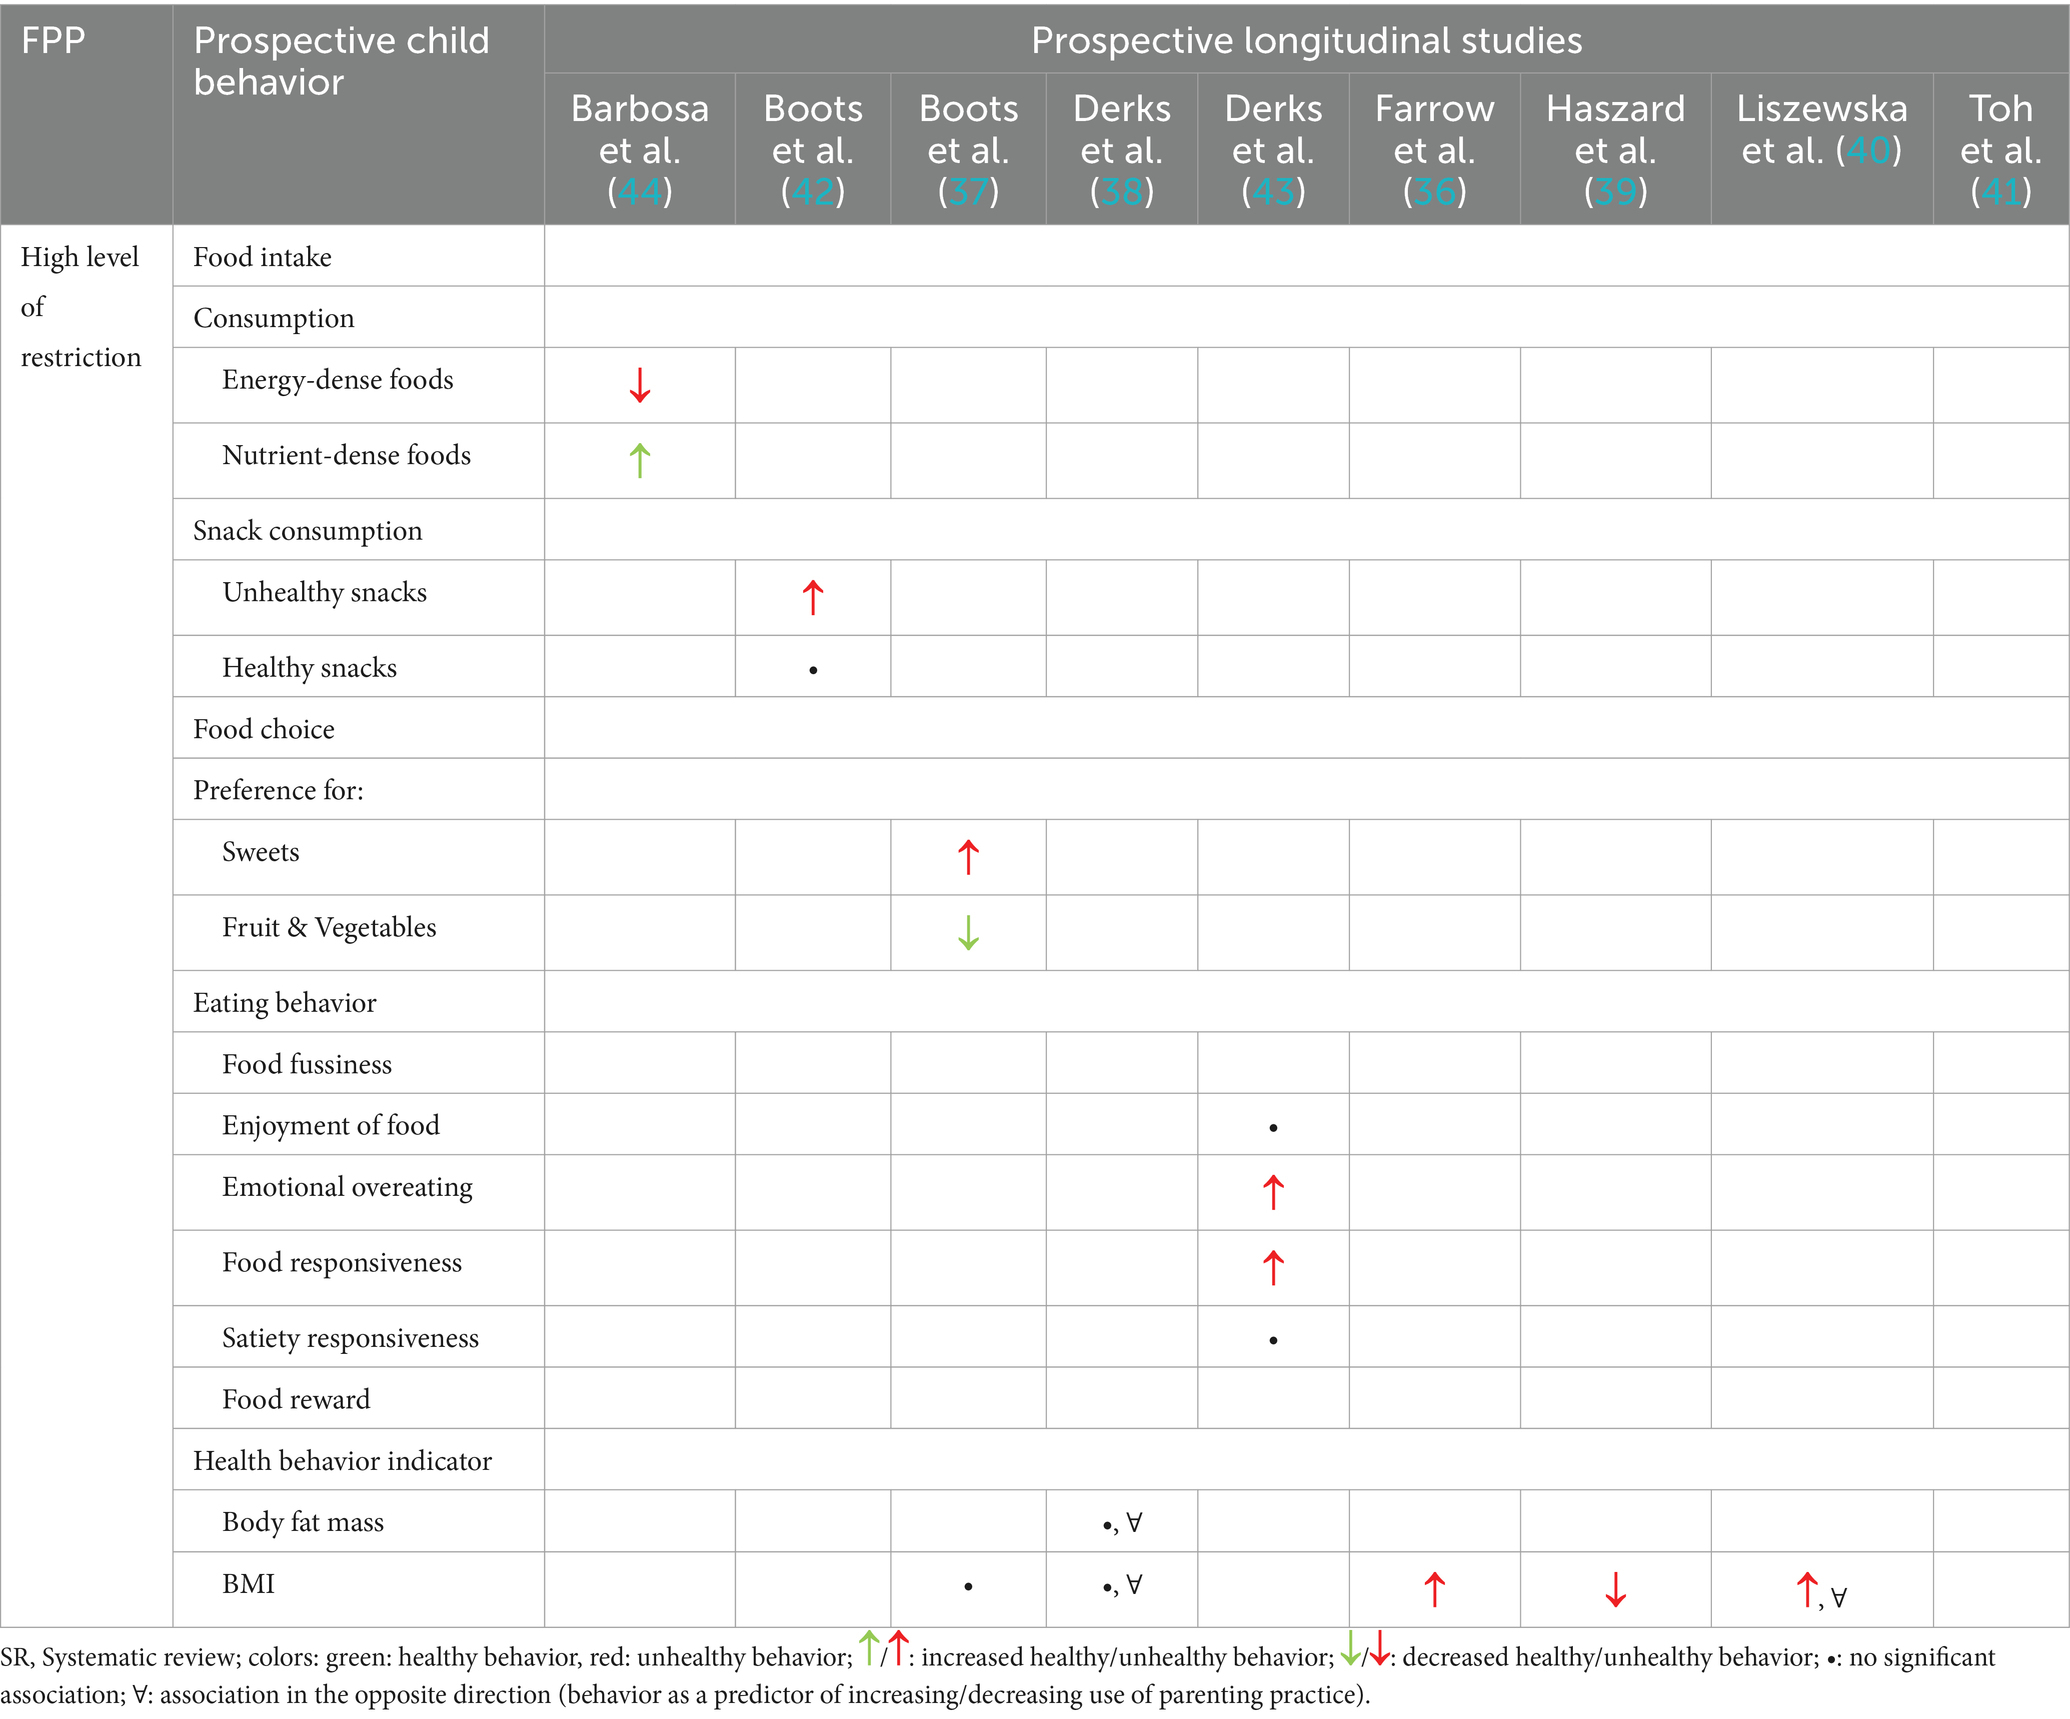
Task: Click the green up arrow in Nutrient-dense foods row
Action: pos(640,460)
